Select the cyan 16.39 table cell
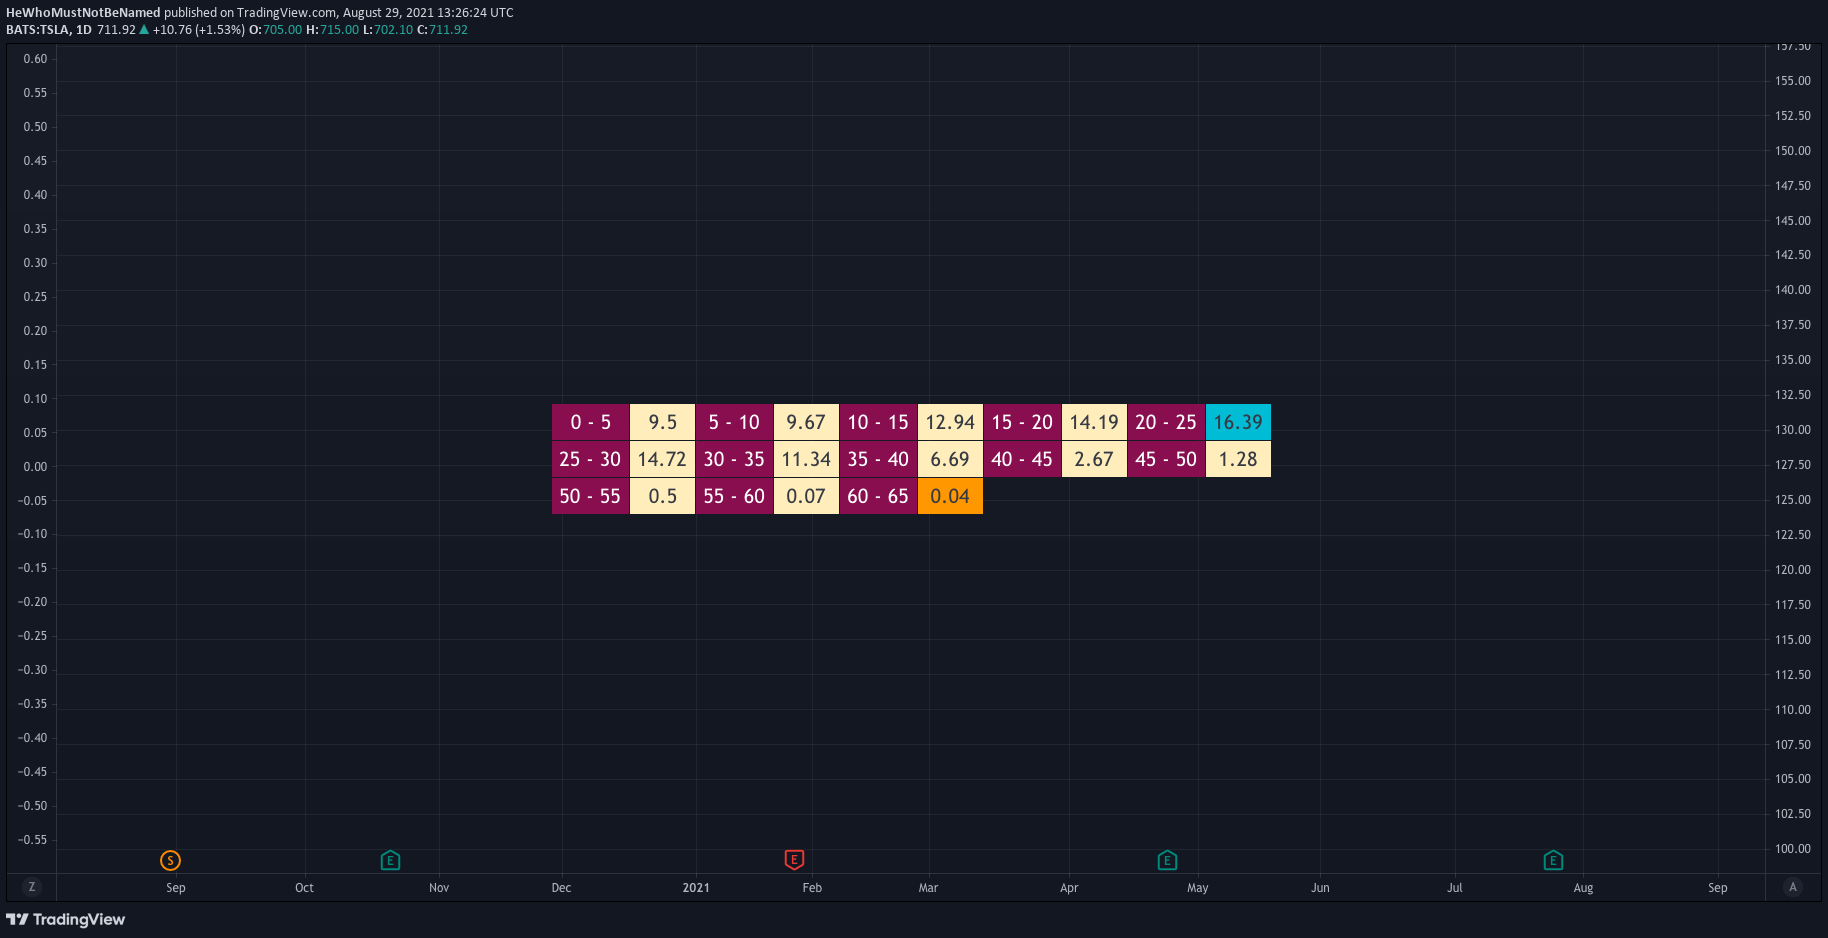1828x938 pixels. click(1238, 422)
